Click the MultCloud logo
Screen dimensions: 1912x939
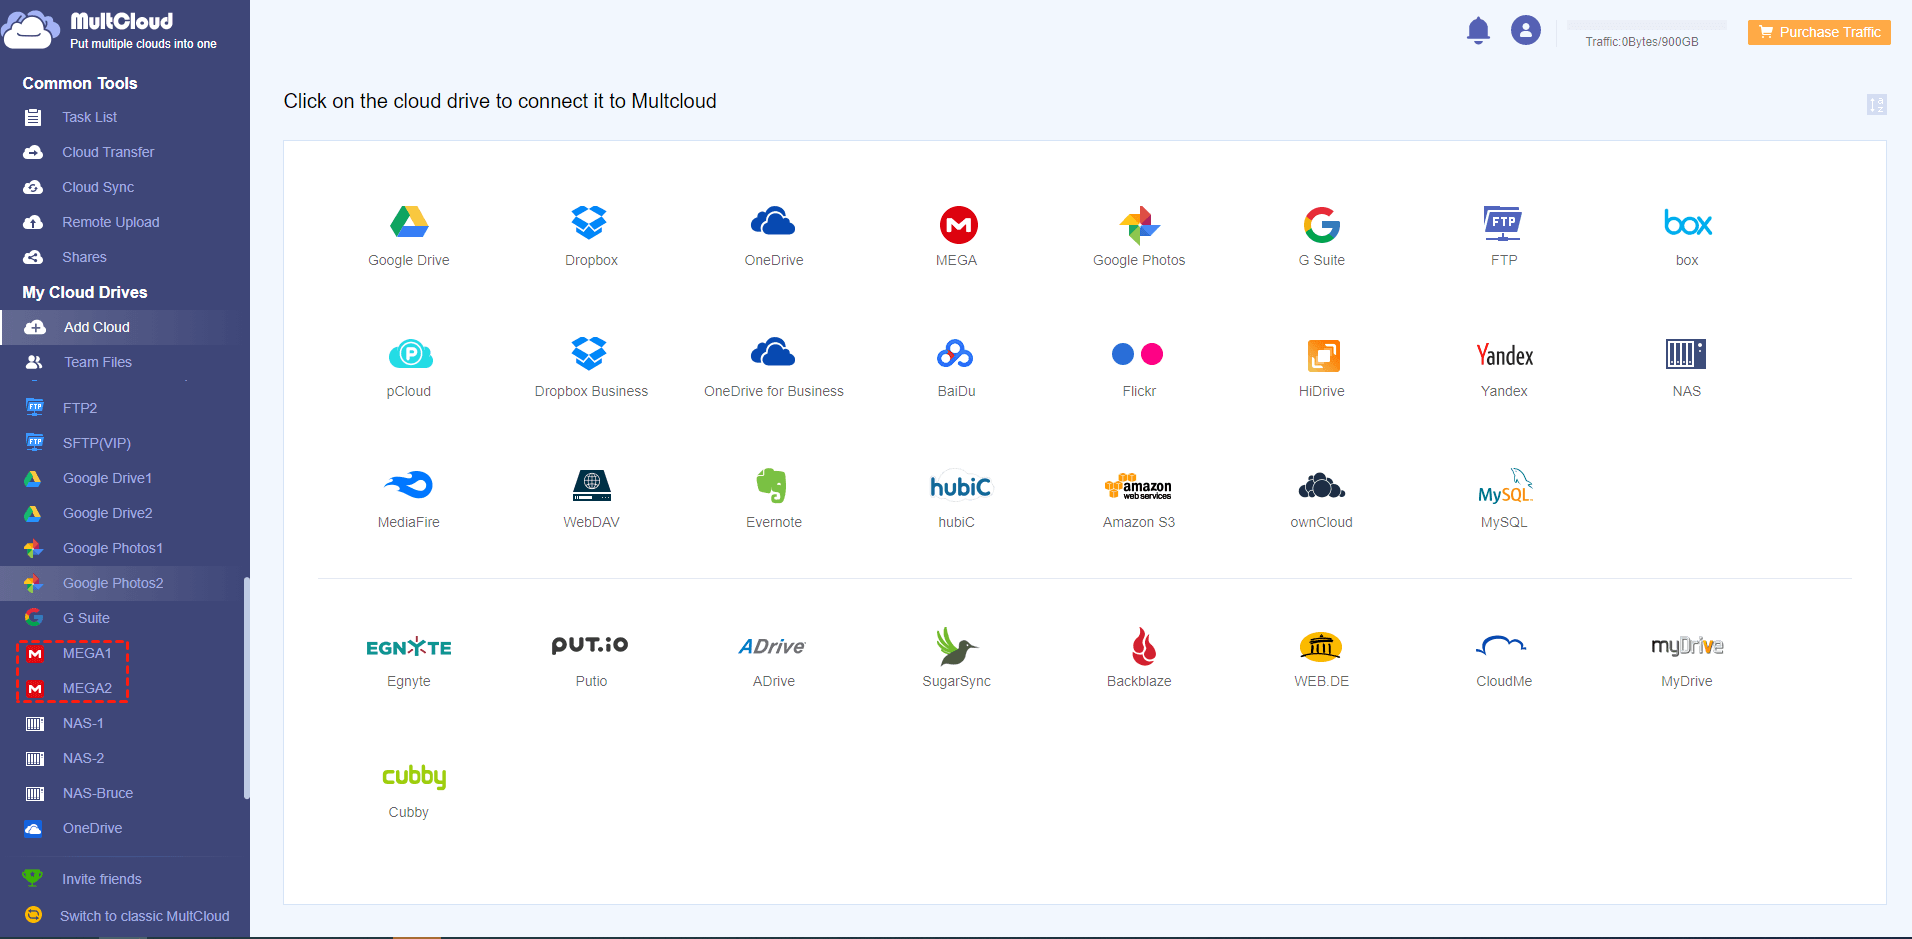pos(110,30)
